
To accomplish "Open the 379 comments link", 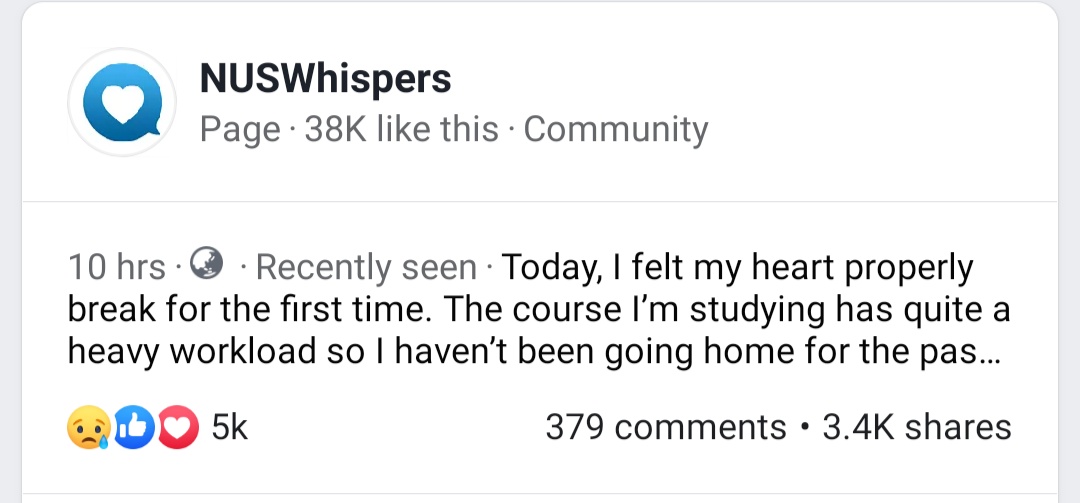I will pos(665,427).
